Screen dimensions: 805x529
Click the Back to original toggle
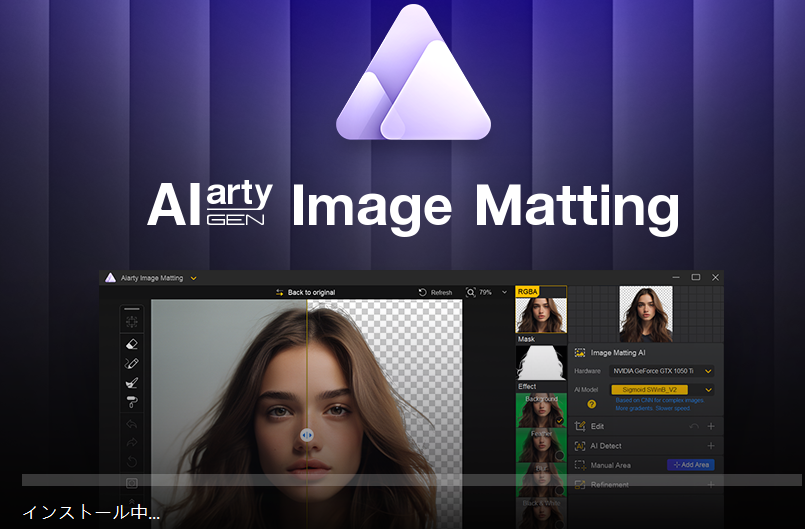(x=305, y=292)
